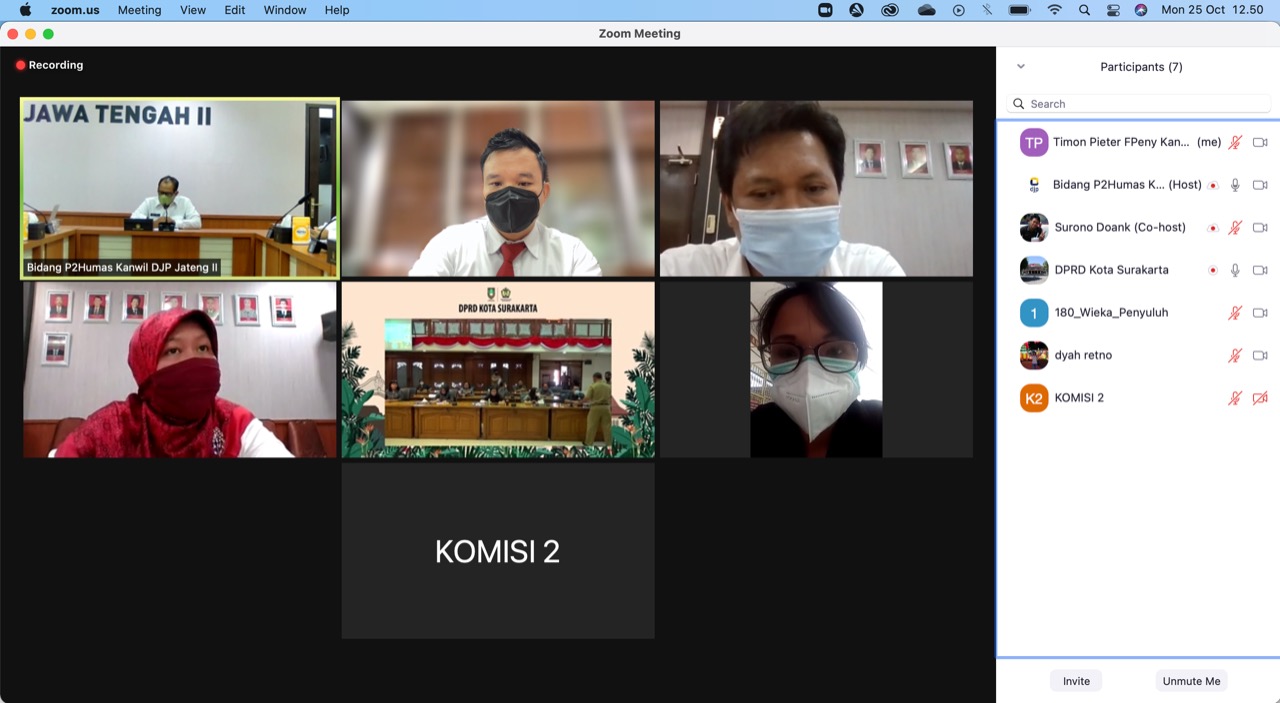This screenshot has width=1280, height=703.
Task: Open the View menu
Action: click(193, 10)
